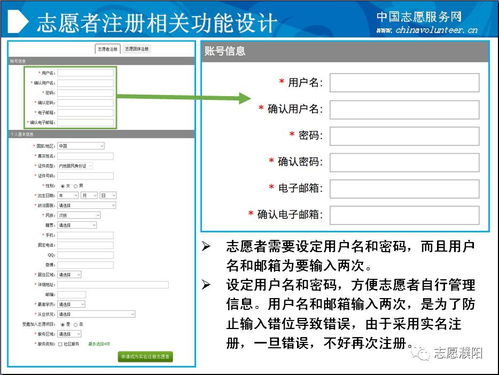Click 电子邮箱 field in enlarged panel
499x375 pixels.
click(405, 189)
